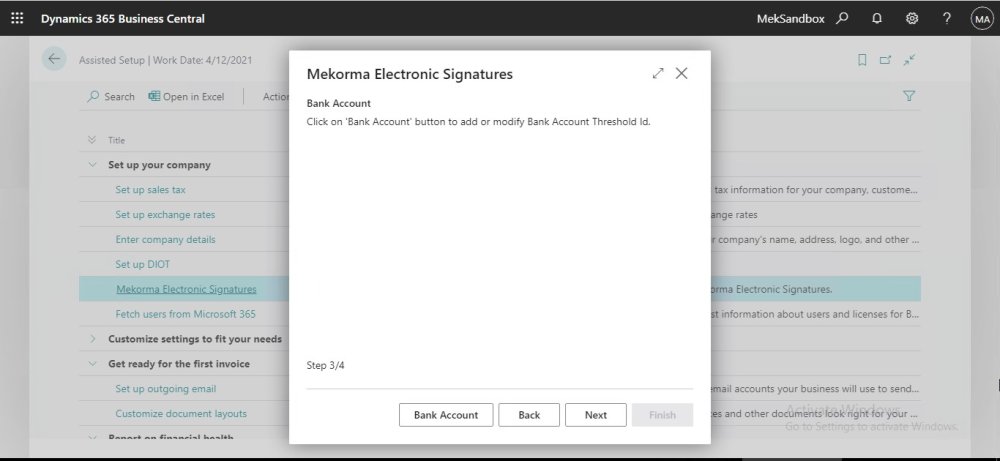Image resolution: width=1000 pixels, height=461 pixels.
Task: Click the Title column header
Action: coord(117,140)
